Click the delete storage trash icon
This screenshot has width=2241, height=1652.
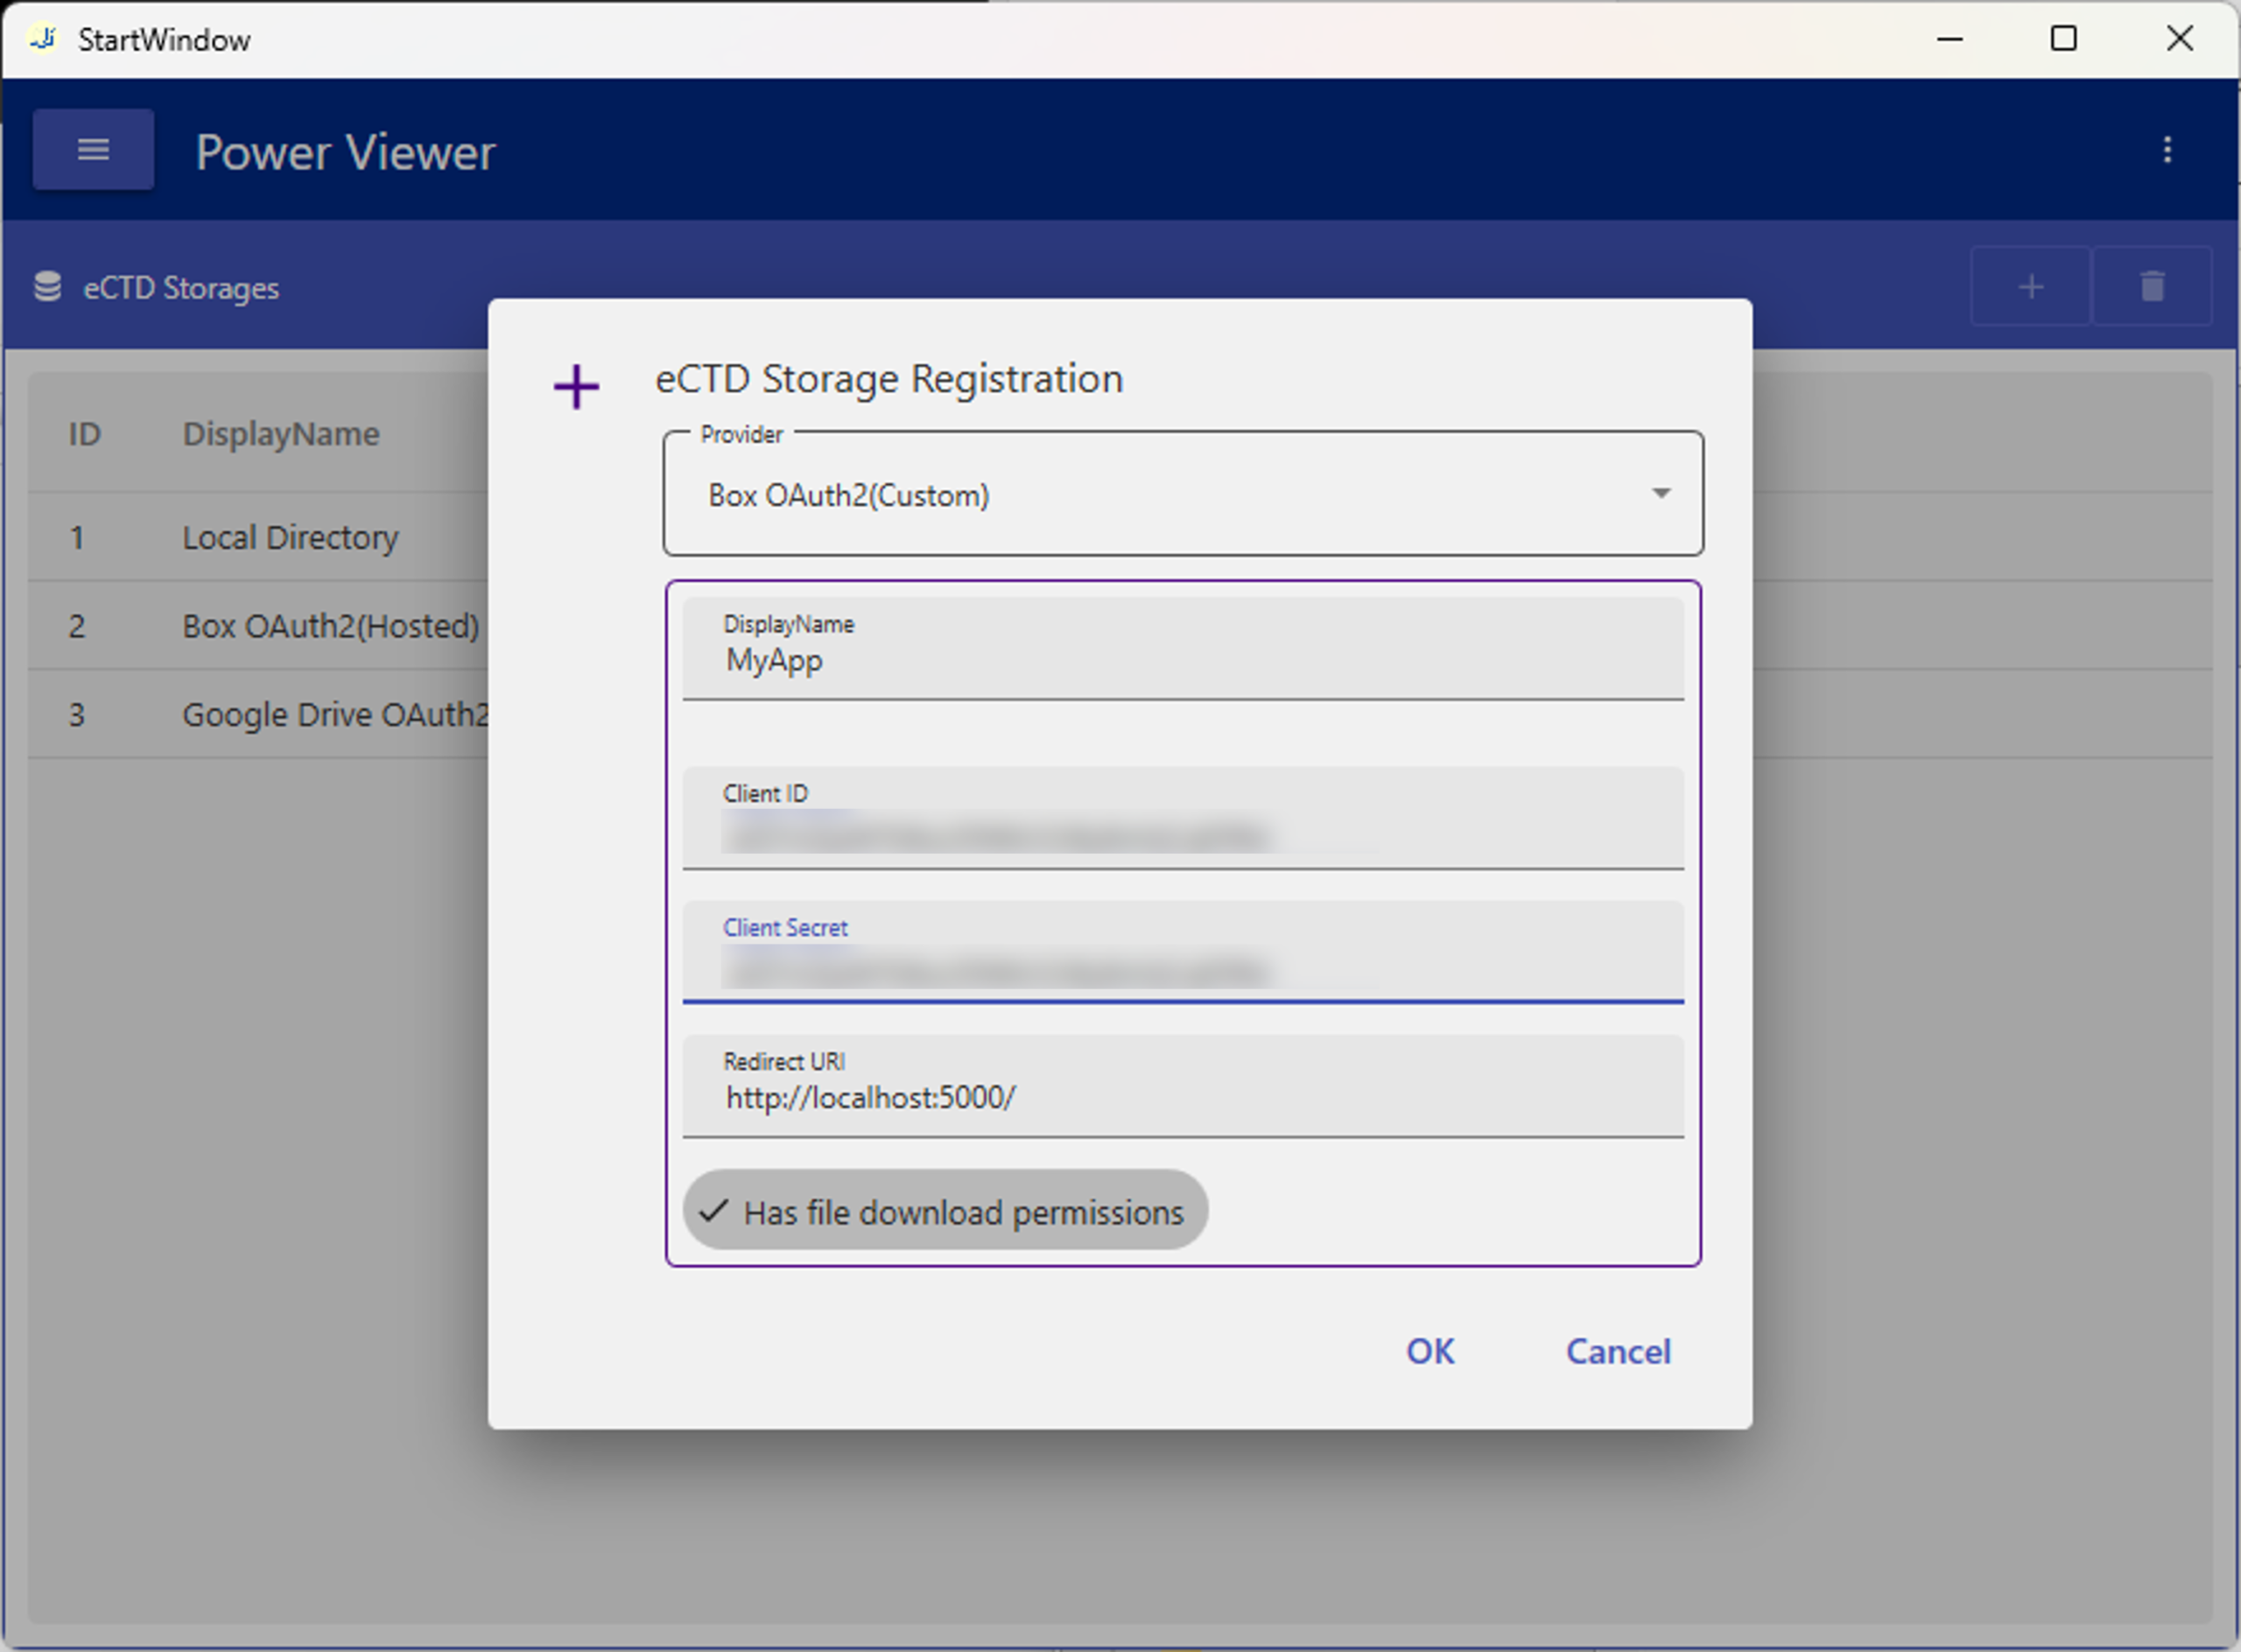click(x=2151, y=287)
